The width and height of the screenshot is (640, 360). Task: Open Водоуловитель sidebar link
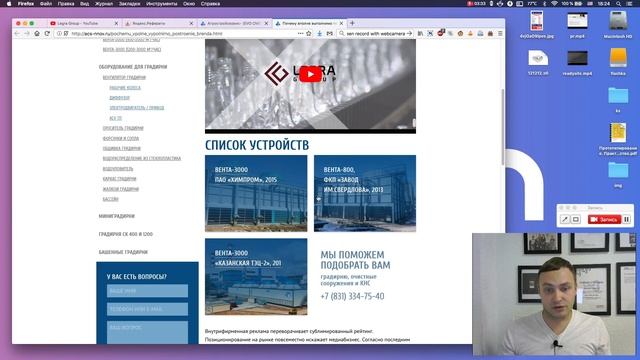118,169
